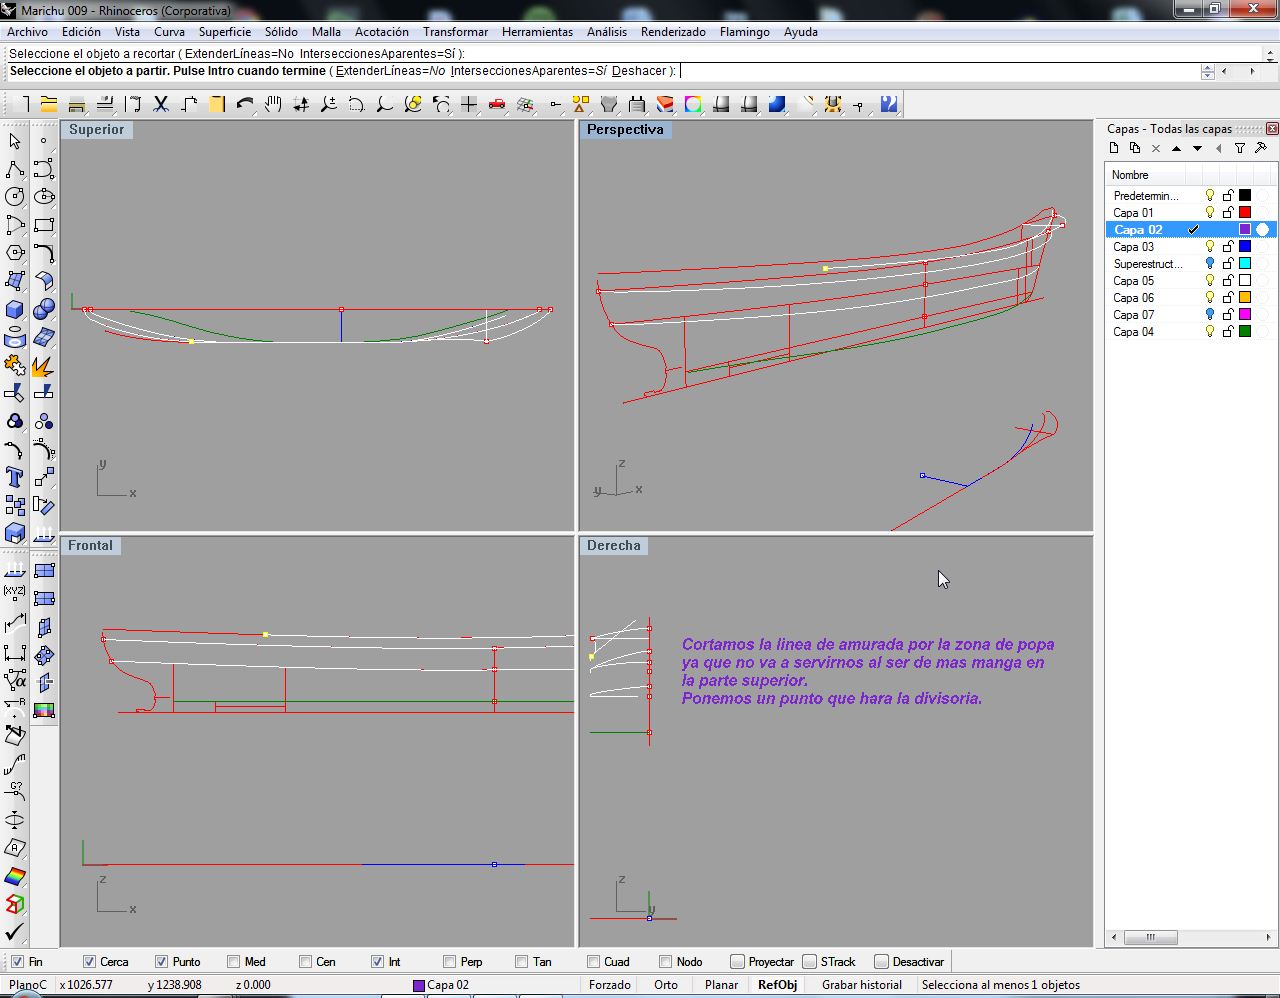Click the red color swatch of Capa 01
1280x998 pixels.
click(x=1245, y=213)
